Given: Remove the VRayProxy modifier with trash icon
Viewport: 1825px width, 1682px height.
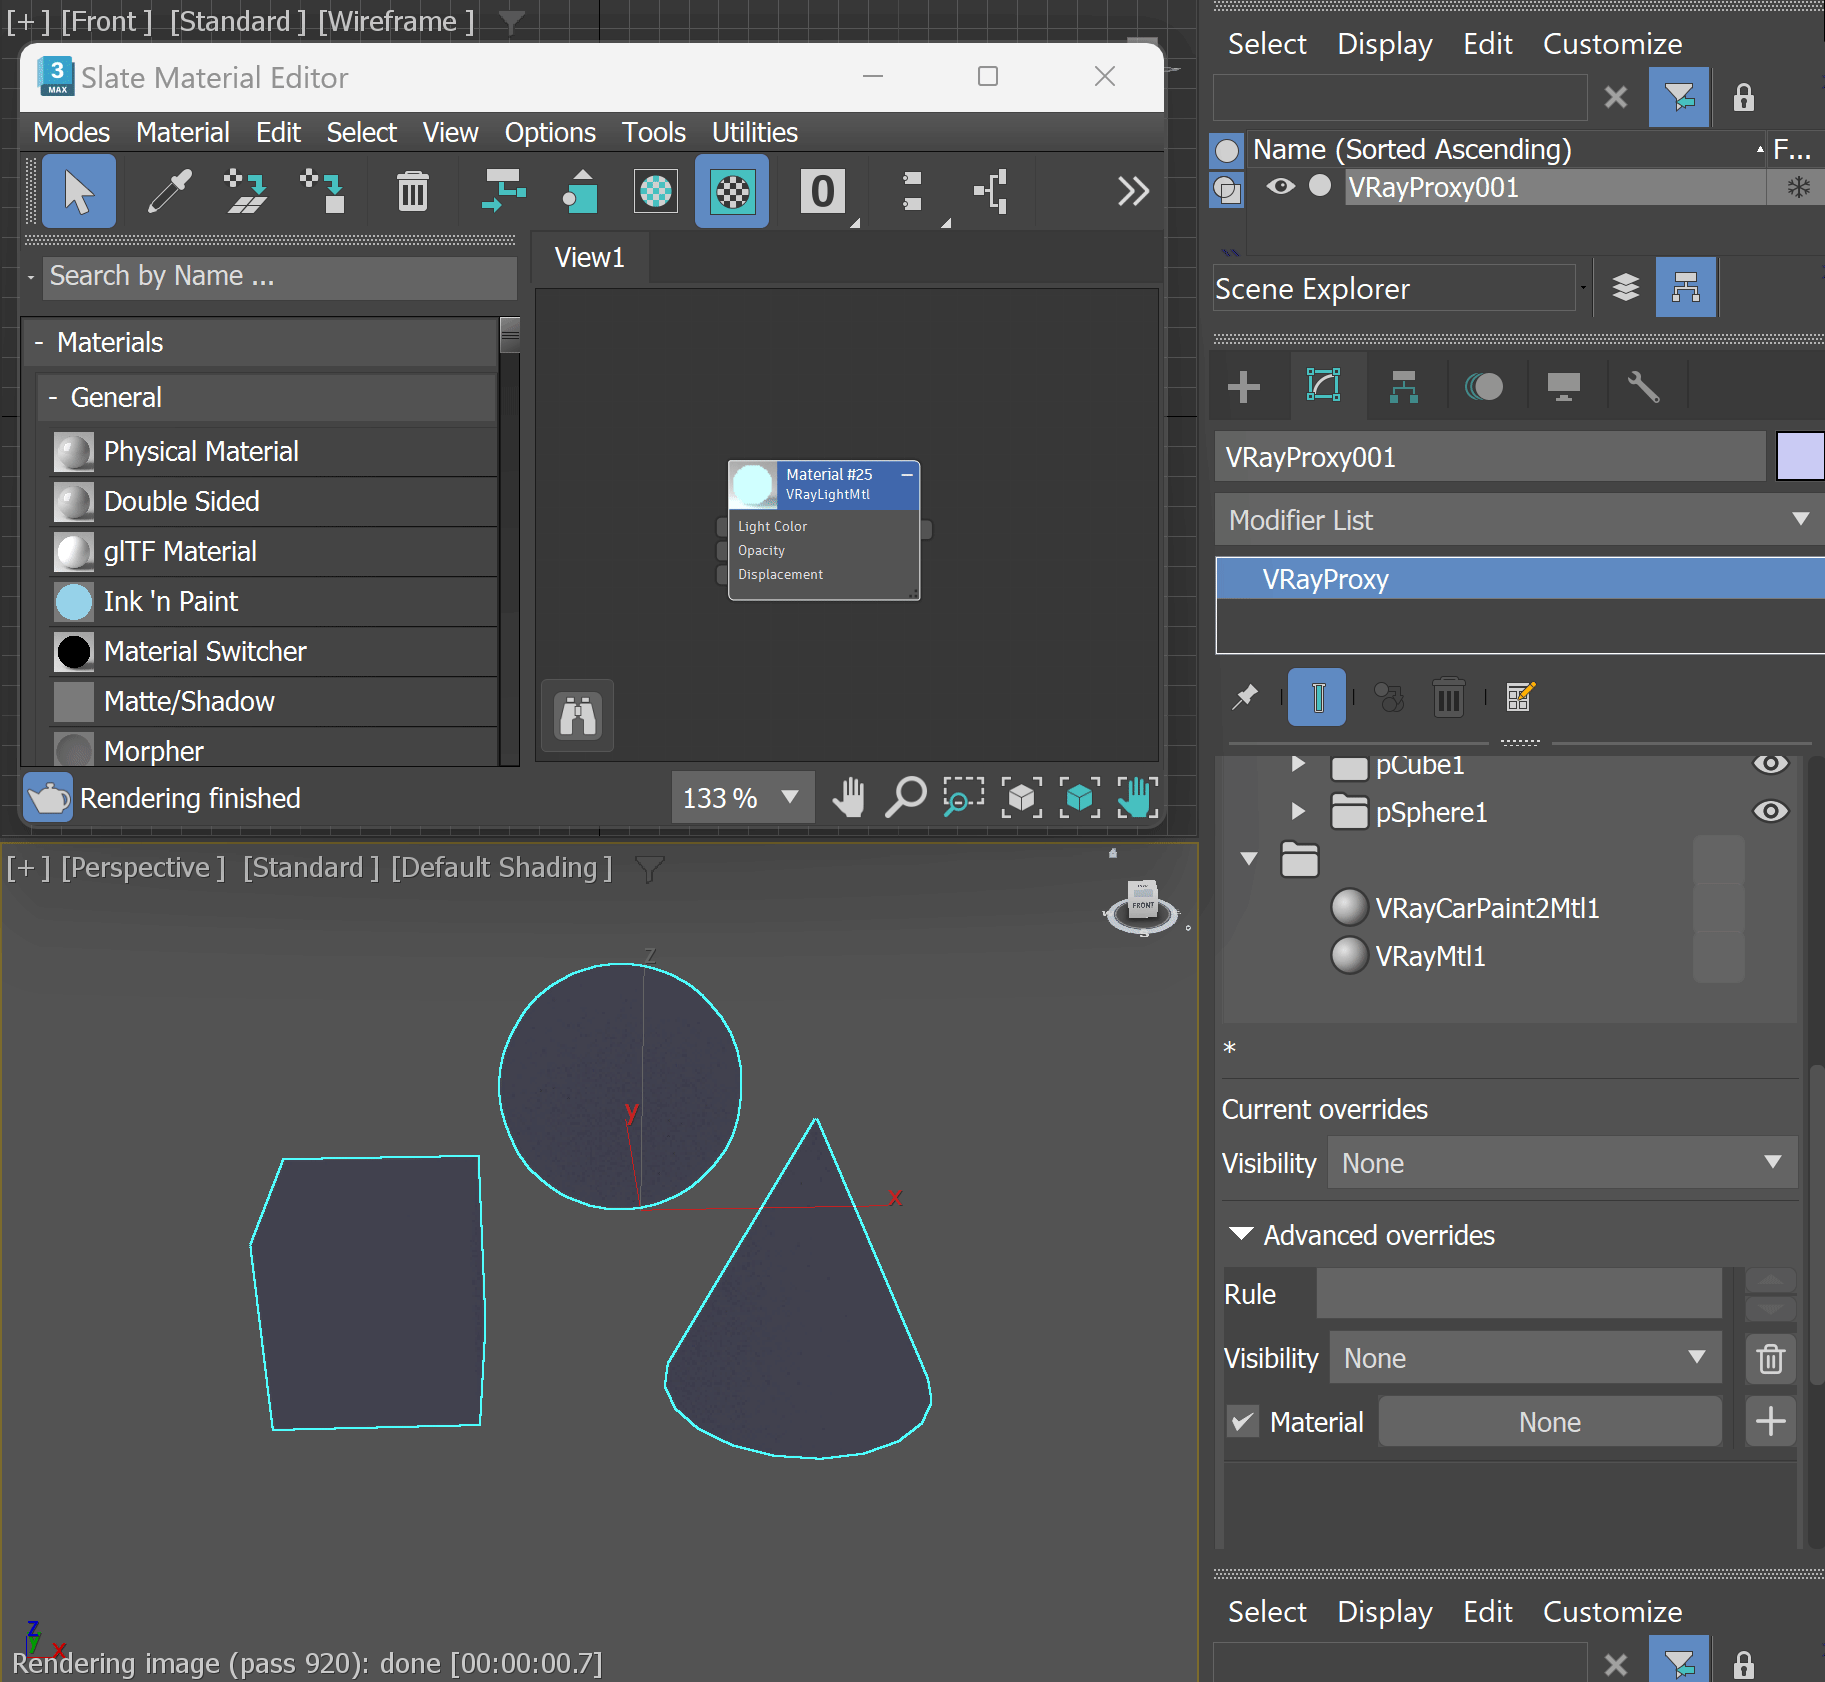Looking at the screenshot, I should [1449, 697].
